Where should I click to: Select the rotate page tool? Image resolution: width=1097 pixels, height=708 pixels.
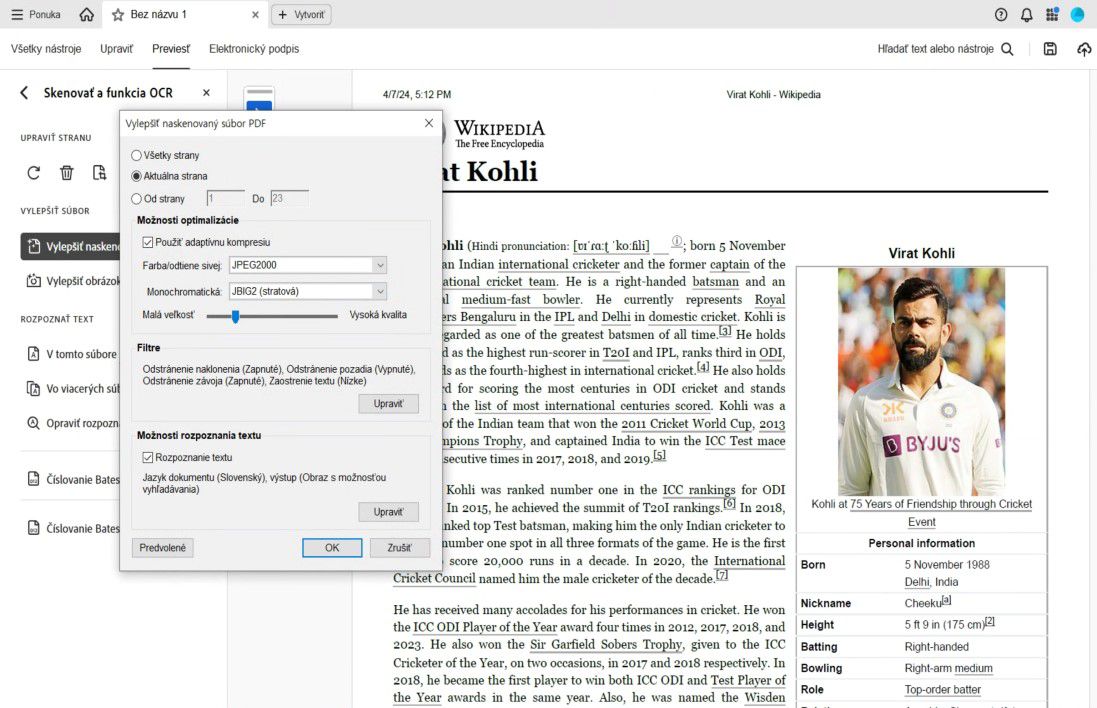(33, 172)
